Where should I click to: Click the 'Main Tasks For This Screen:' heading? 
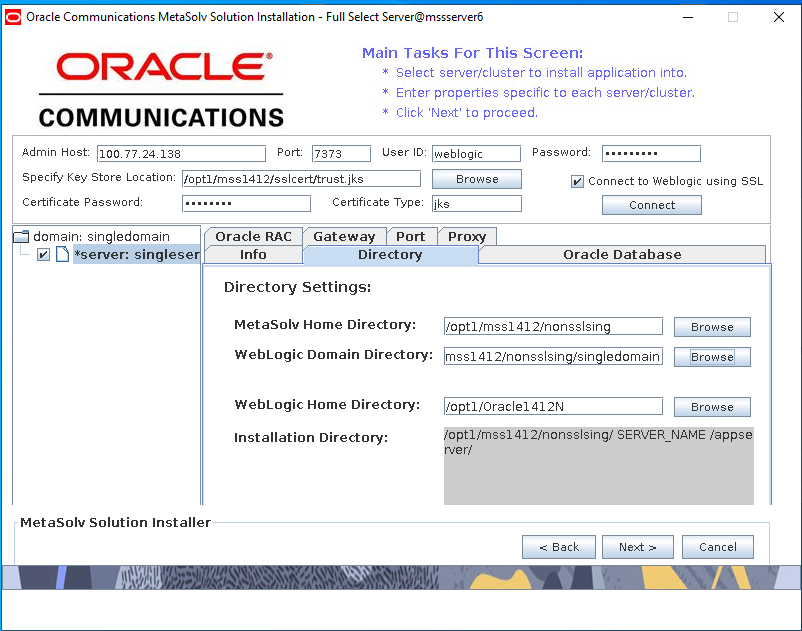point(472,53)
